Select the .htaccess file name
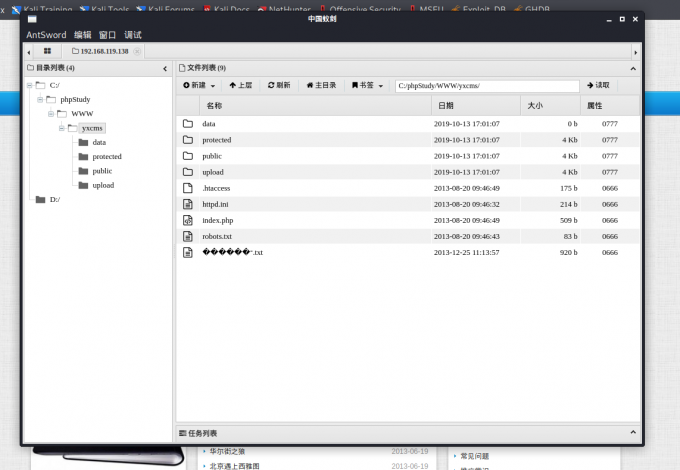Image resolution: width=680 pixels, height=470 pixels. [x=216, y=188]
